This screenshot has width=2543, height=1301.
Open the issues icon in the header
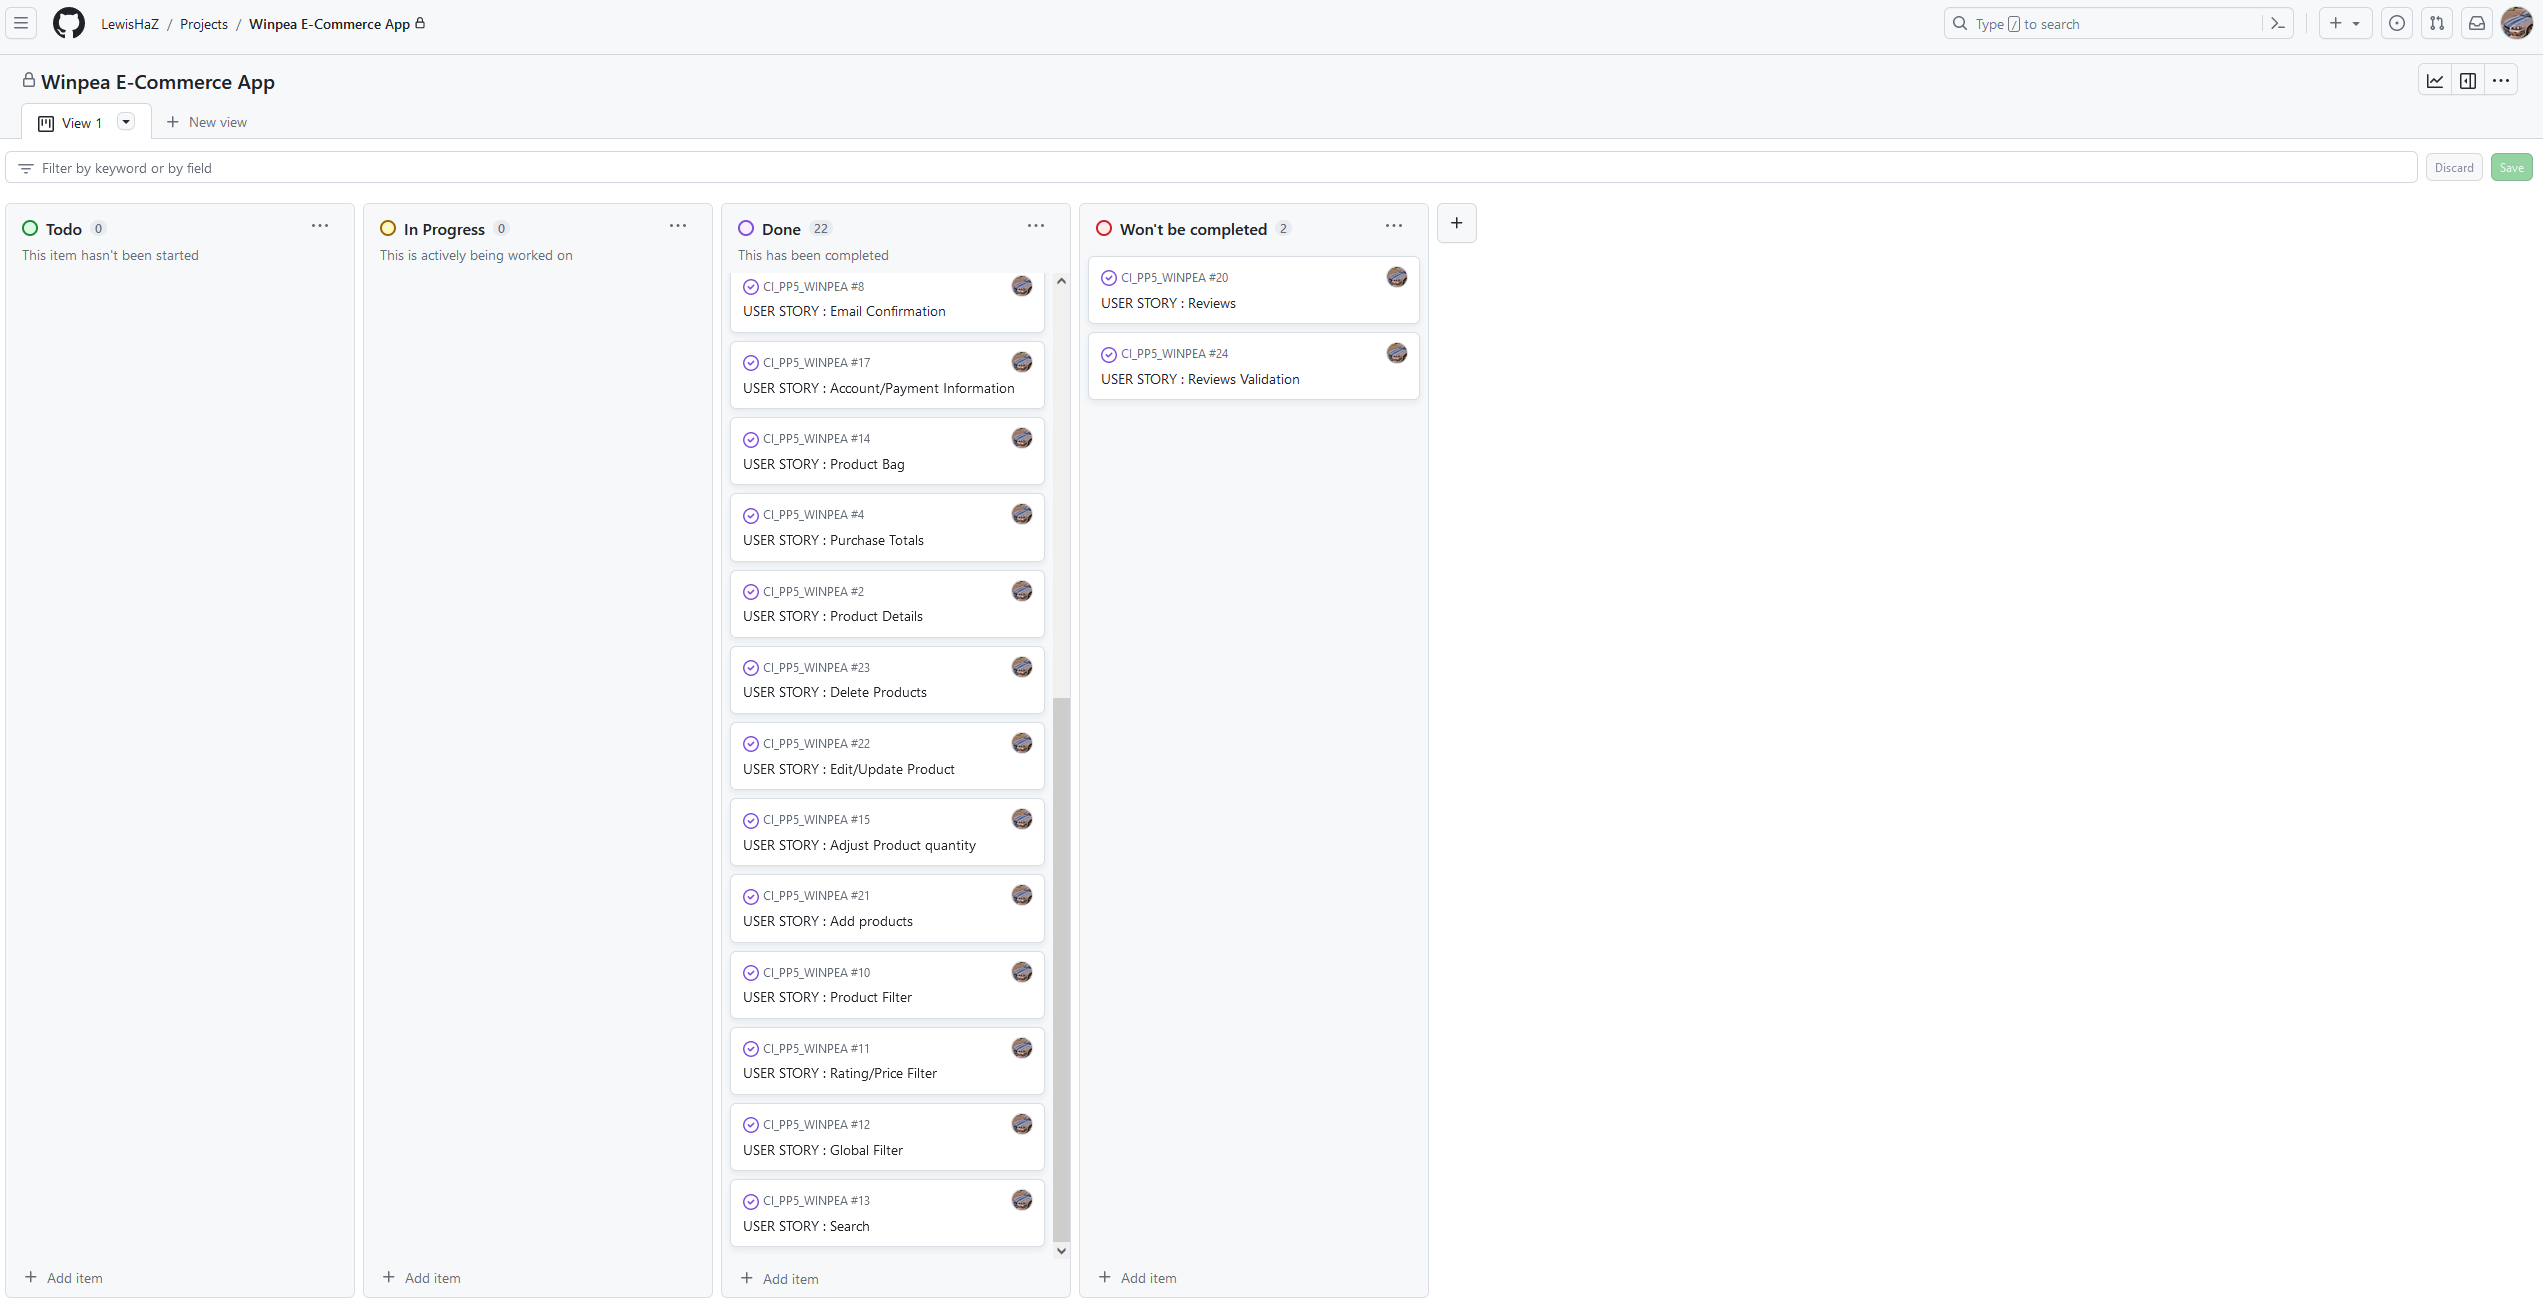coord(2397,23)
